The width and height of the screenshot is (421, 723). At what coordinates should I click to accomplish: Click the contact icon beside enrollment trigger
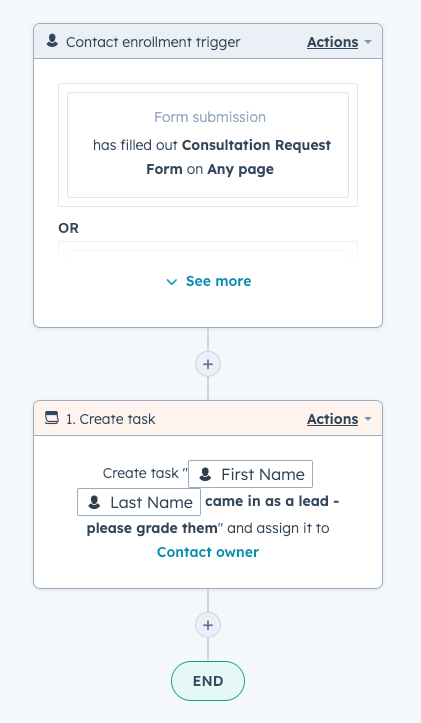click(x=53, y=41)
